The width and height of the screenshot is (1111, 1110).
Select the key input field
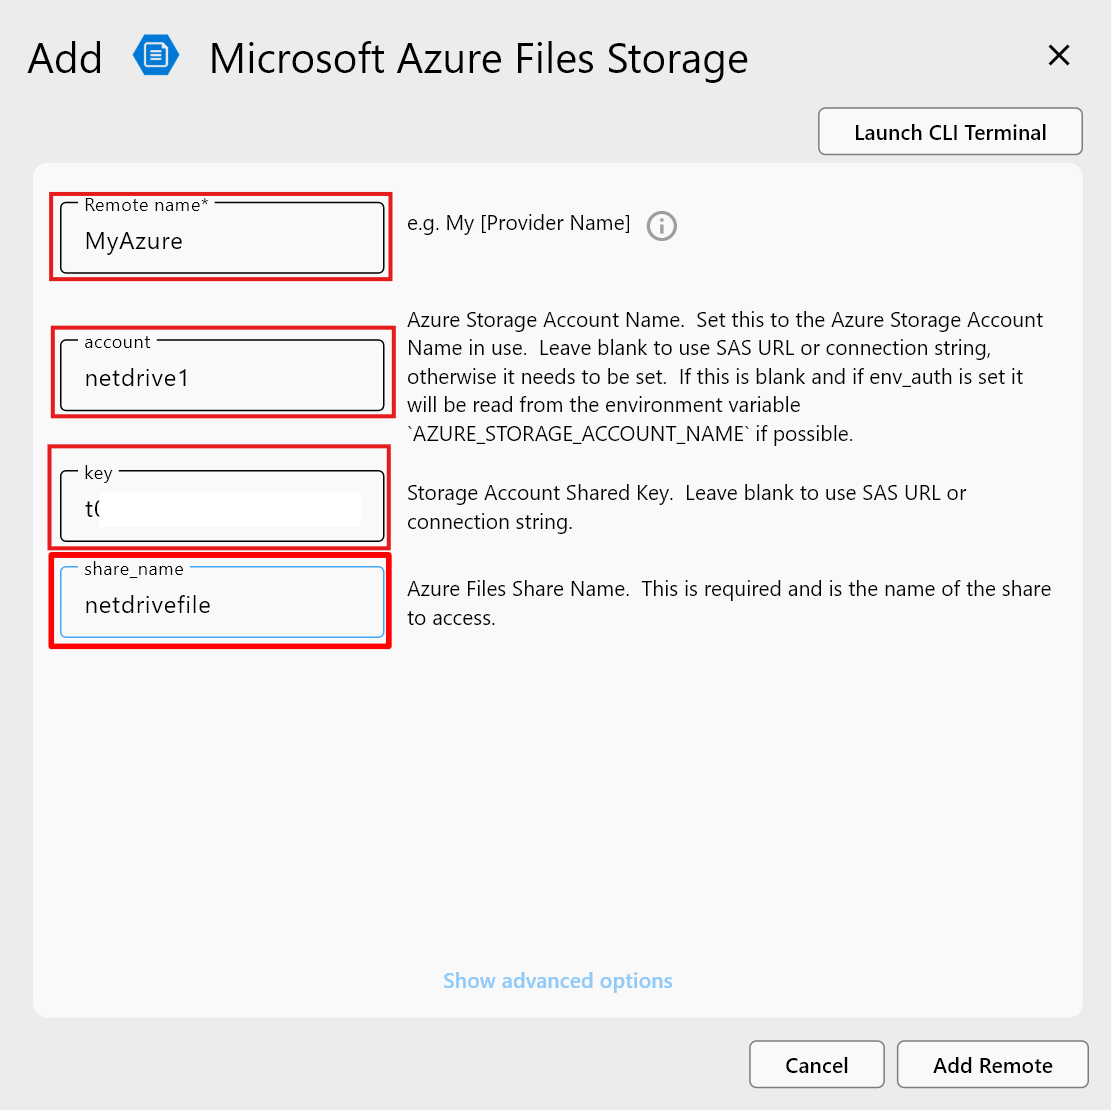(221, 508)
